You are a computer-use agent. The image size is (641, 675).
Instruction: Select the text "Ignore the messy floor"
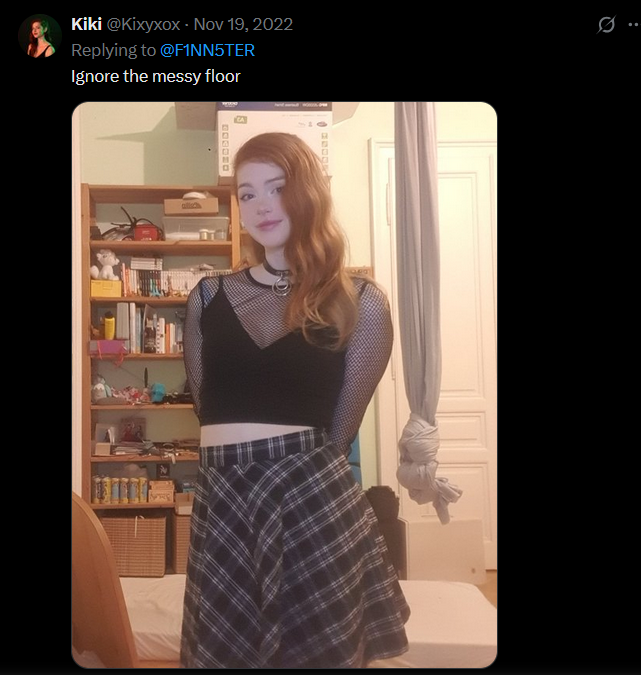(x=155, y=76)
